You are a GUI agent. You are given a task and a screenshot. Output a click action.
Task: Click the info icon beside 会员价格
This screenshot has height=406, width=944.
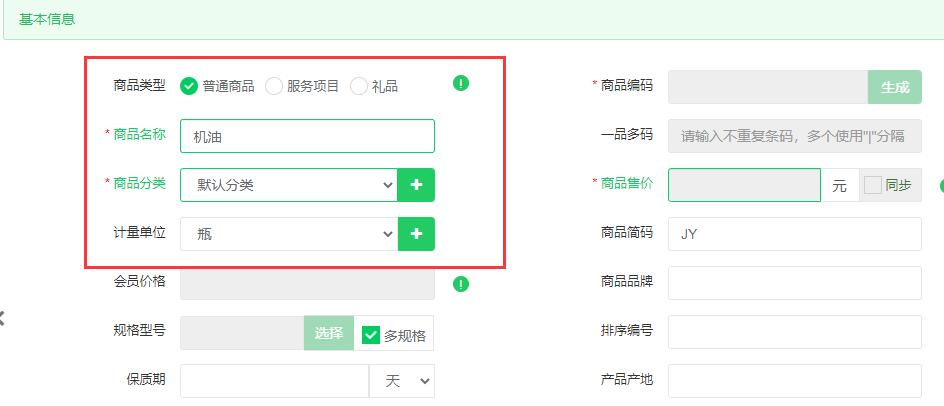(x=461, y=284)
